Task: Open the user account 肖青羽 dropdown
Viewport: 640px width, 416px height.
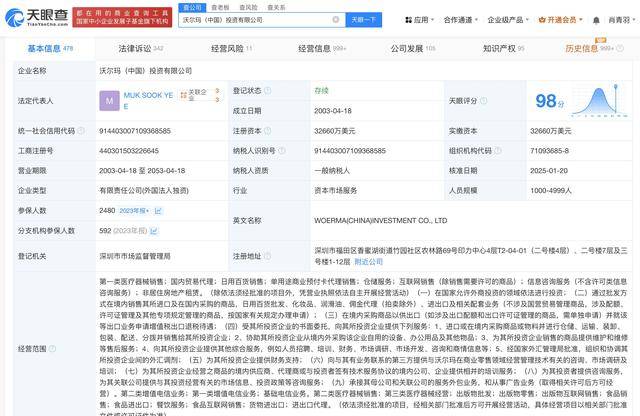Action: tap(622, 20)
